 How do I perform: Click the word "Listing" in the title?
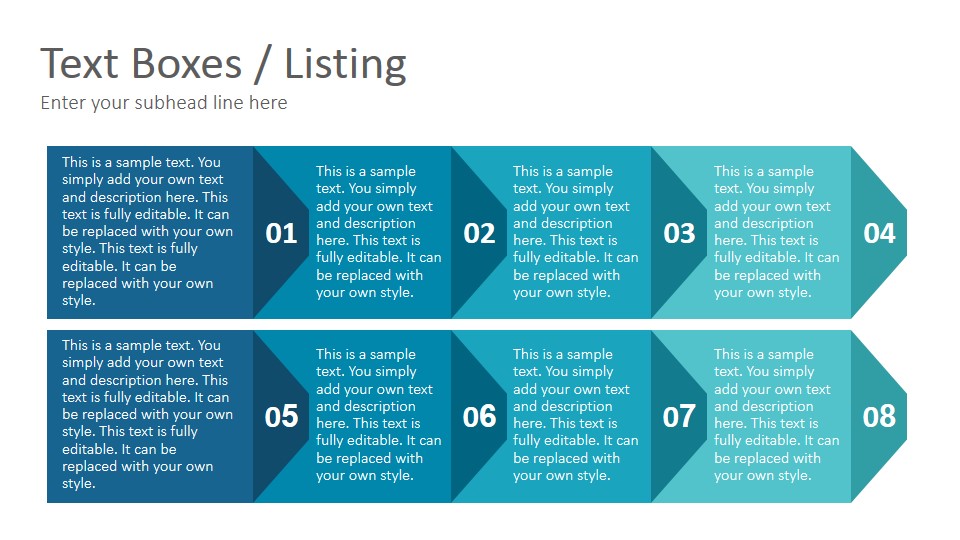tap(345, 64)
